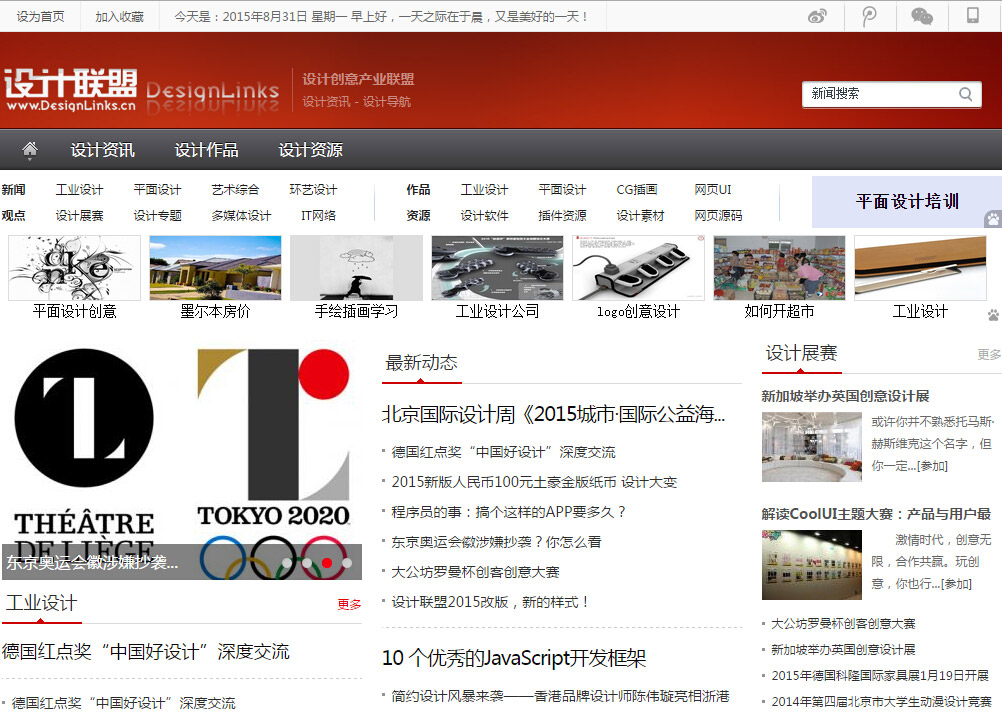Click the Singapore exhibition photo thumbnail
The width and height of the screenshot is (1002, 713).
click(812, 447)
